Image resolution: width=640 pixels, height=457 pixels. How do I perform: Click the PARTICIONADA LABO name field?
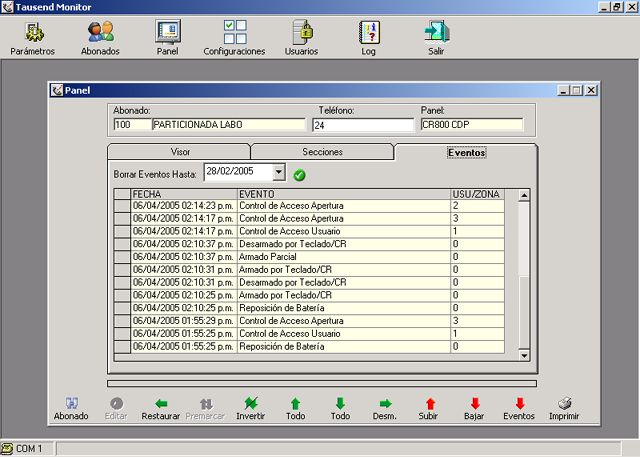(x=228, y=124)
